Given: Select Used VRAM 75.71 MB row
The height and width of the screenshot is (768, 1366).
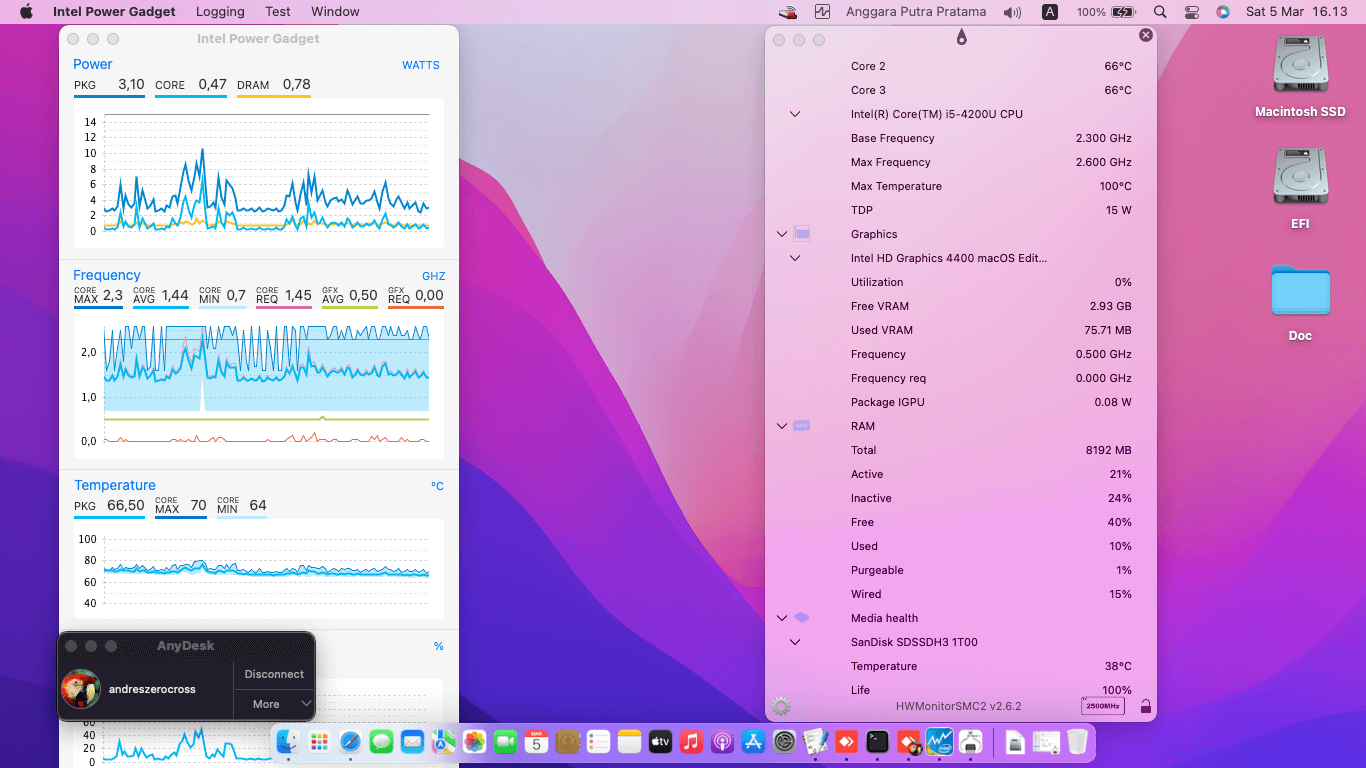Looking at the screenshot, I should click(x=961, y=330).
